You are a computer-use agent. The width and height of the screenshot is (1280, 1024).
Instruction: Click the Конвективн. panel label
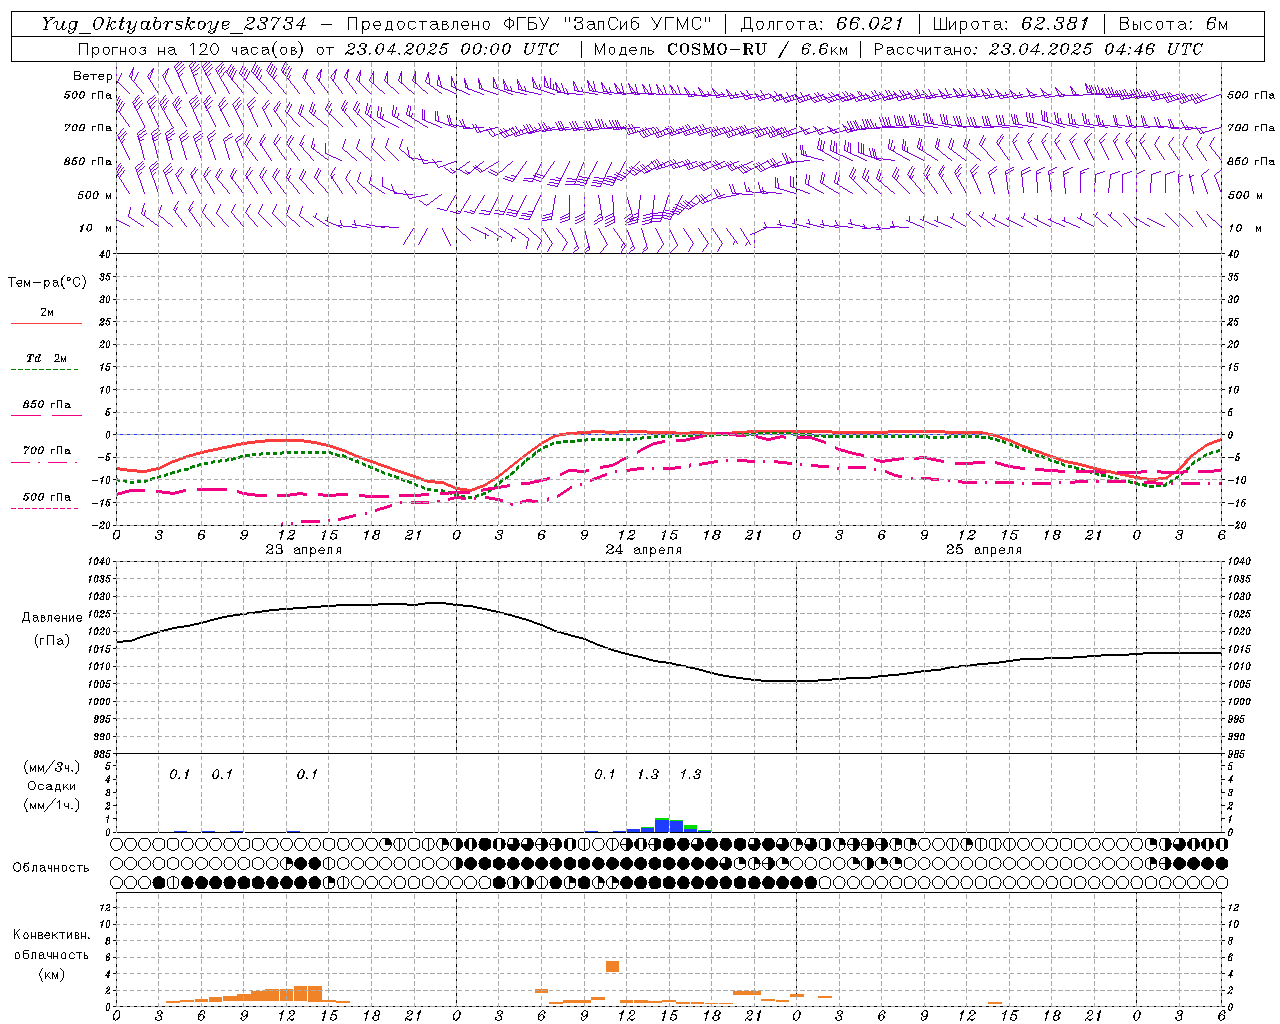[x=51, y=935]
